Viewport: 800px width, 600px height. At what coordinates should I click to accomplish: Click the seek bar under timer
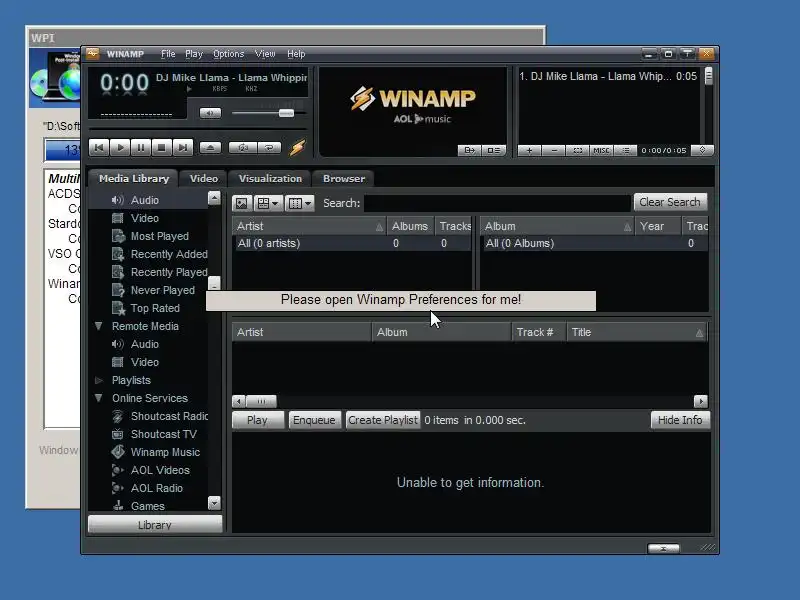click(136, 115)
